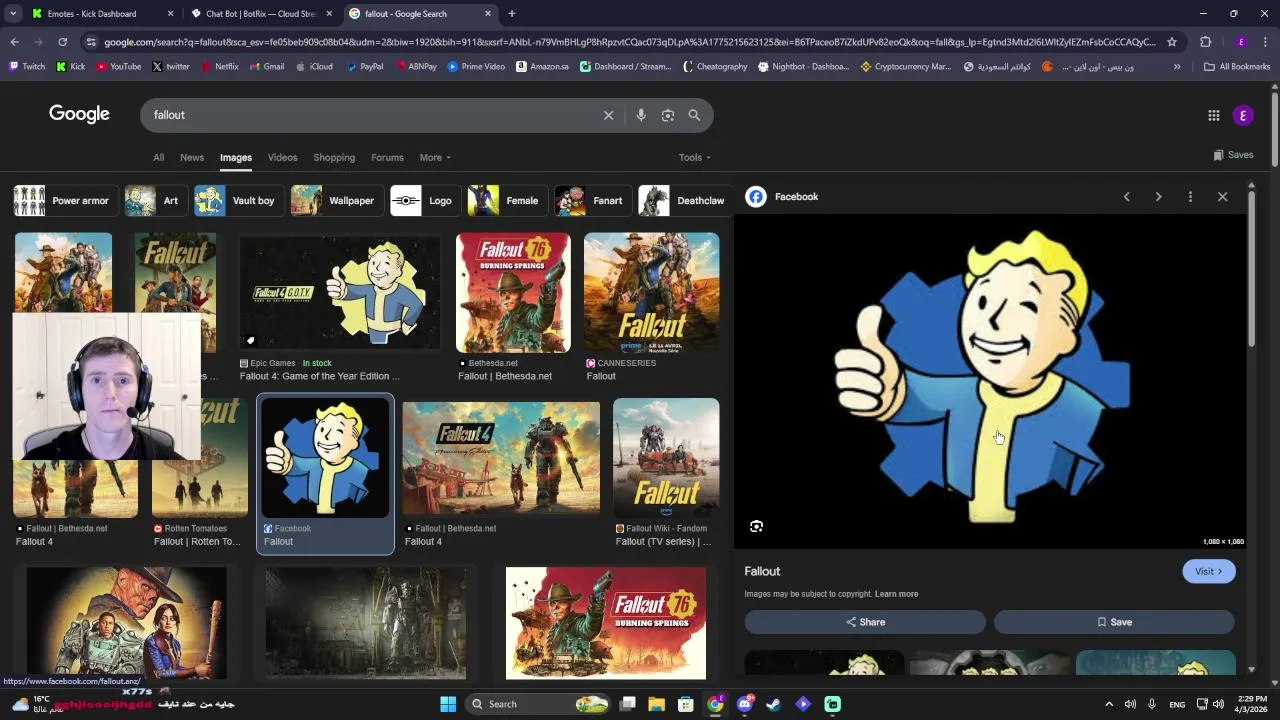Close the image preview panel
Screen dimensions: 1280x720
tap(1222, 197)
